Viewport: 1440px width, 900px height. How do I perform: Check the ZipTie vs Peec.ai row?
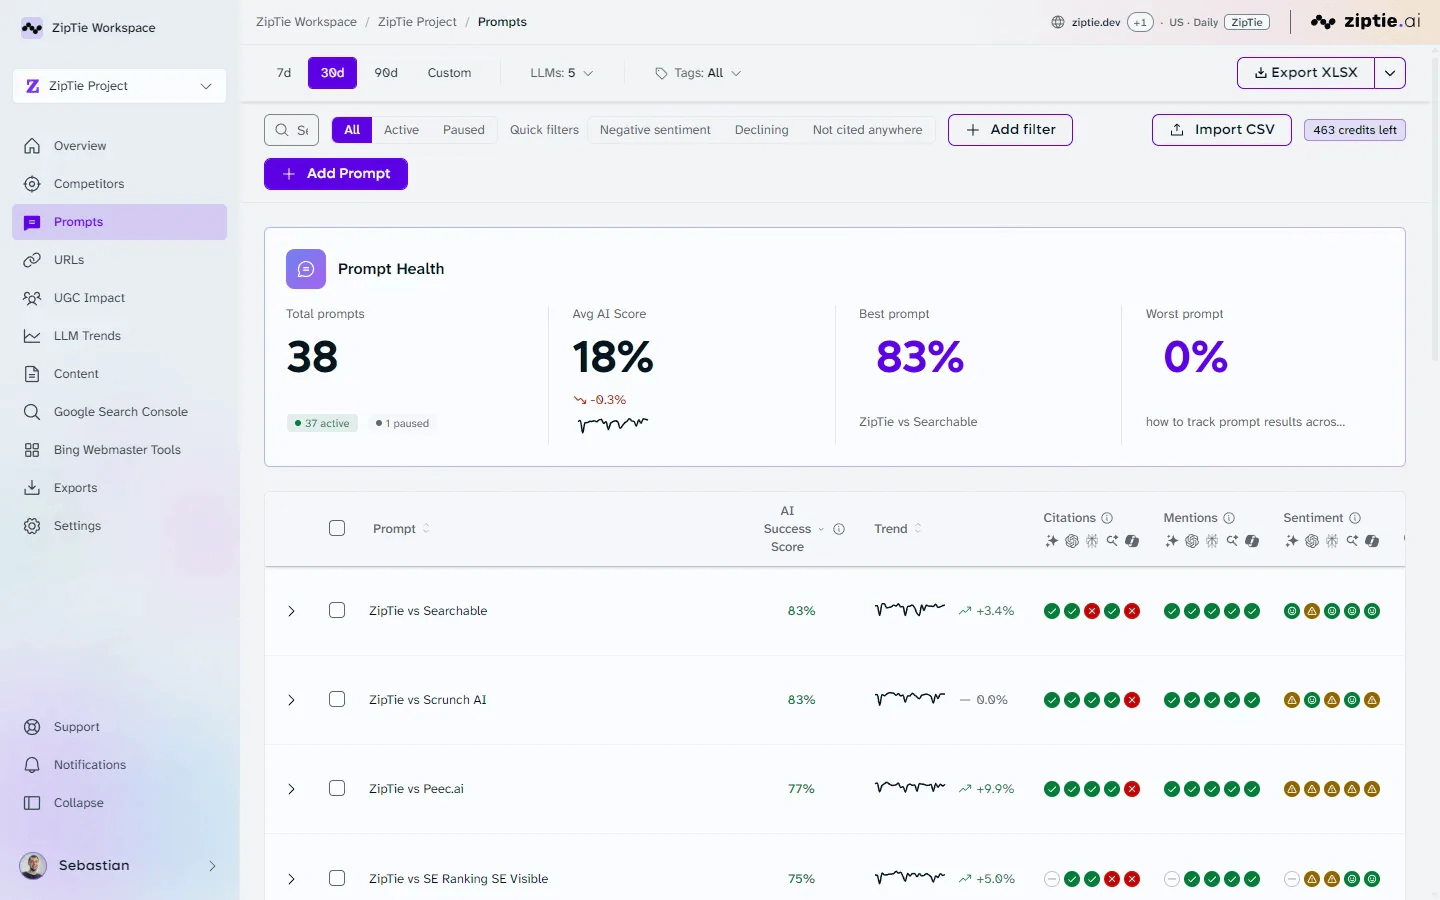click(337, 788)
